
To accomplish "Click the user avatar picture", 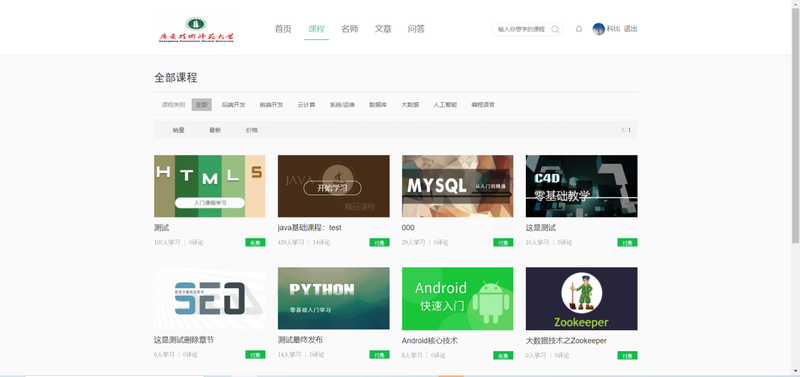I will [598, 29].
